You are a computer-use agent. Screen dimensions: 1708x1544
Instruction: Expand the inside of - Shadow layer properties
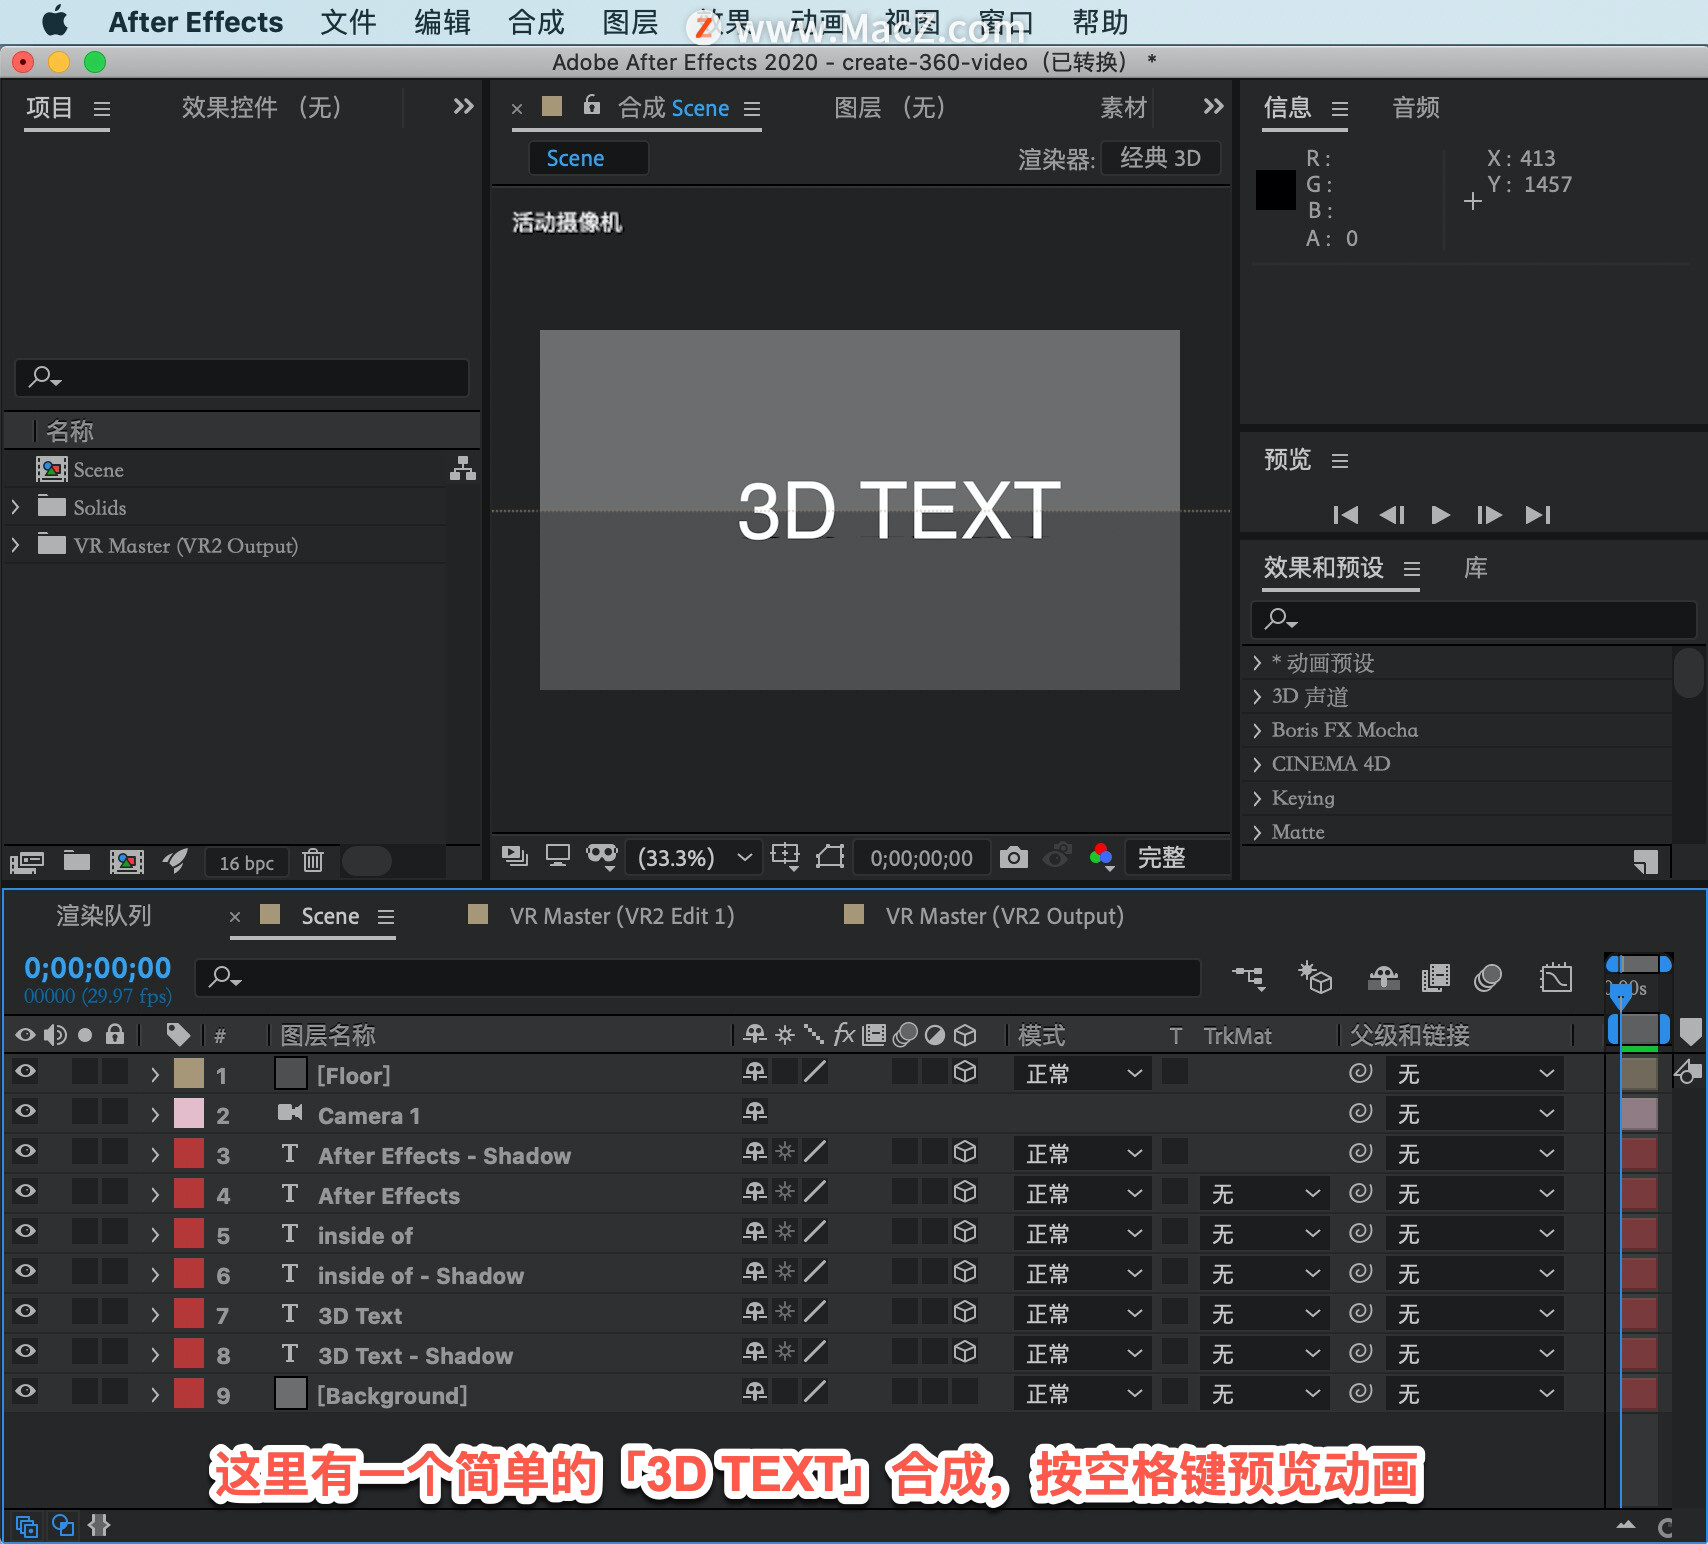pyautogui.click(x=154, y=1274)
